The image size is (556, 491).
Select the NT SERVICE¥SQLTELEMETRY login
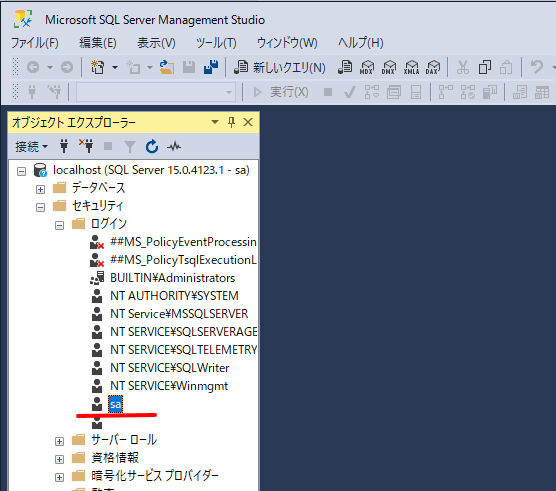click(x=183, y=350)
